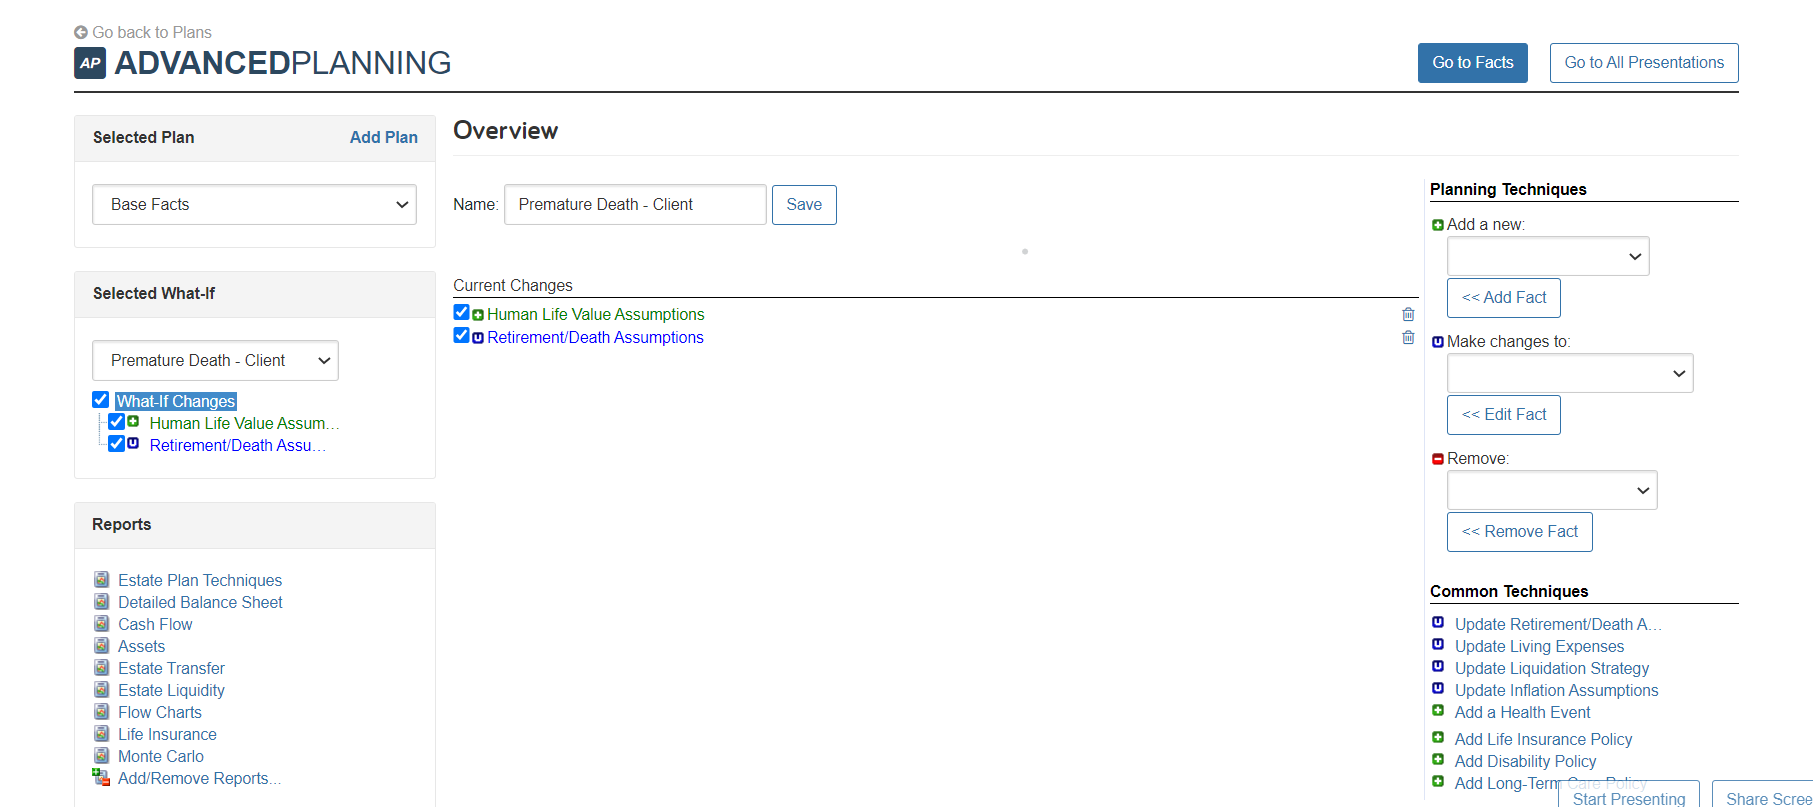This screenshot has width=1813, height=807.
Task: Click the green plus icon beside Add Disability Policy
Action: (x=1438, y=759)
